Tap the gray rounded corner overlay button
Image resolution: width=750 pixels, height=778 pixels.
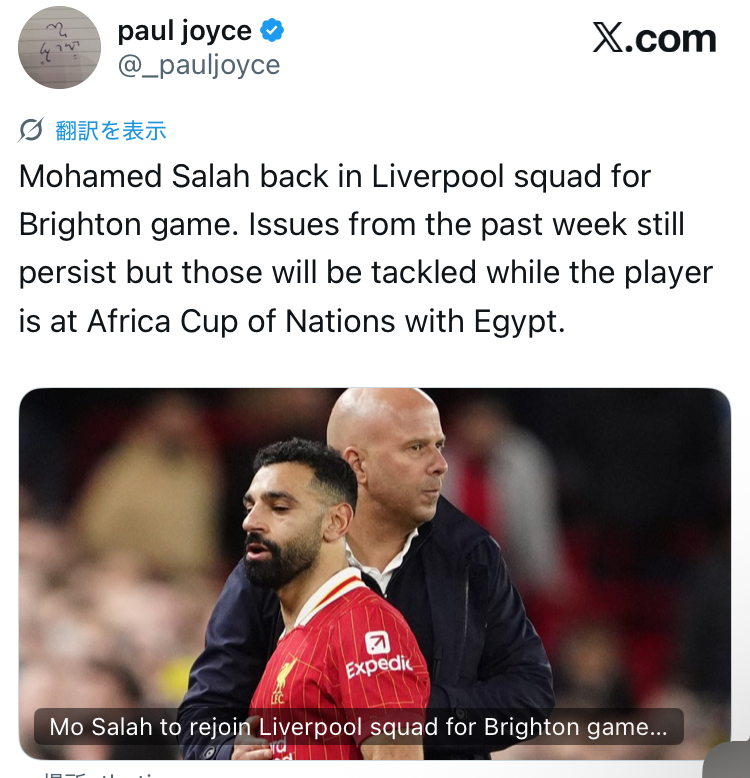click(x=727, y=760)
